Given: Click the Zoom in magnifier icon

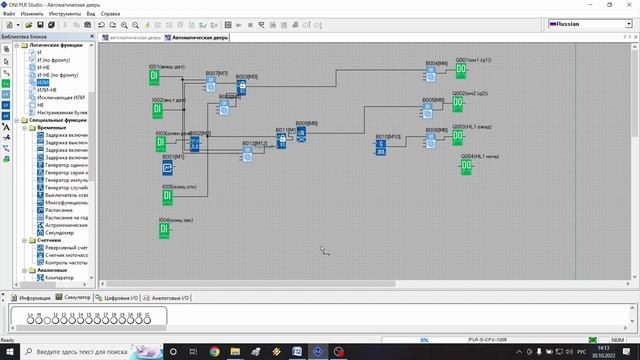Looking at the screenshot, I should [x=124, y=25].
